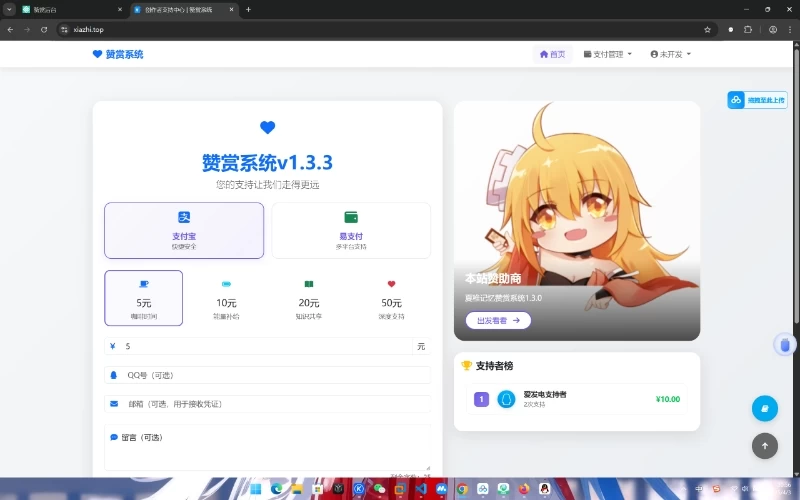Launch WeChat from the taskbar
The image size is (800, 500).
(379, 489)
